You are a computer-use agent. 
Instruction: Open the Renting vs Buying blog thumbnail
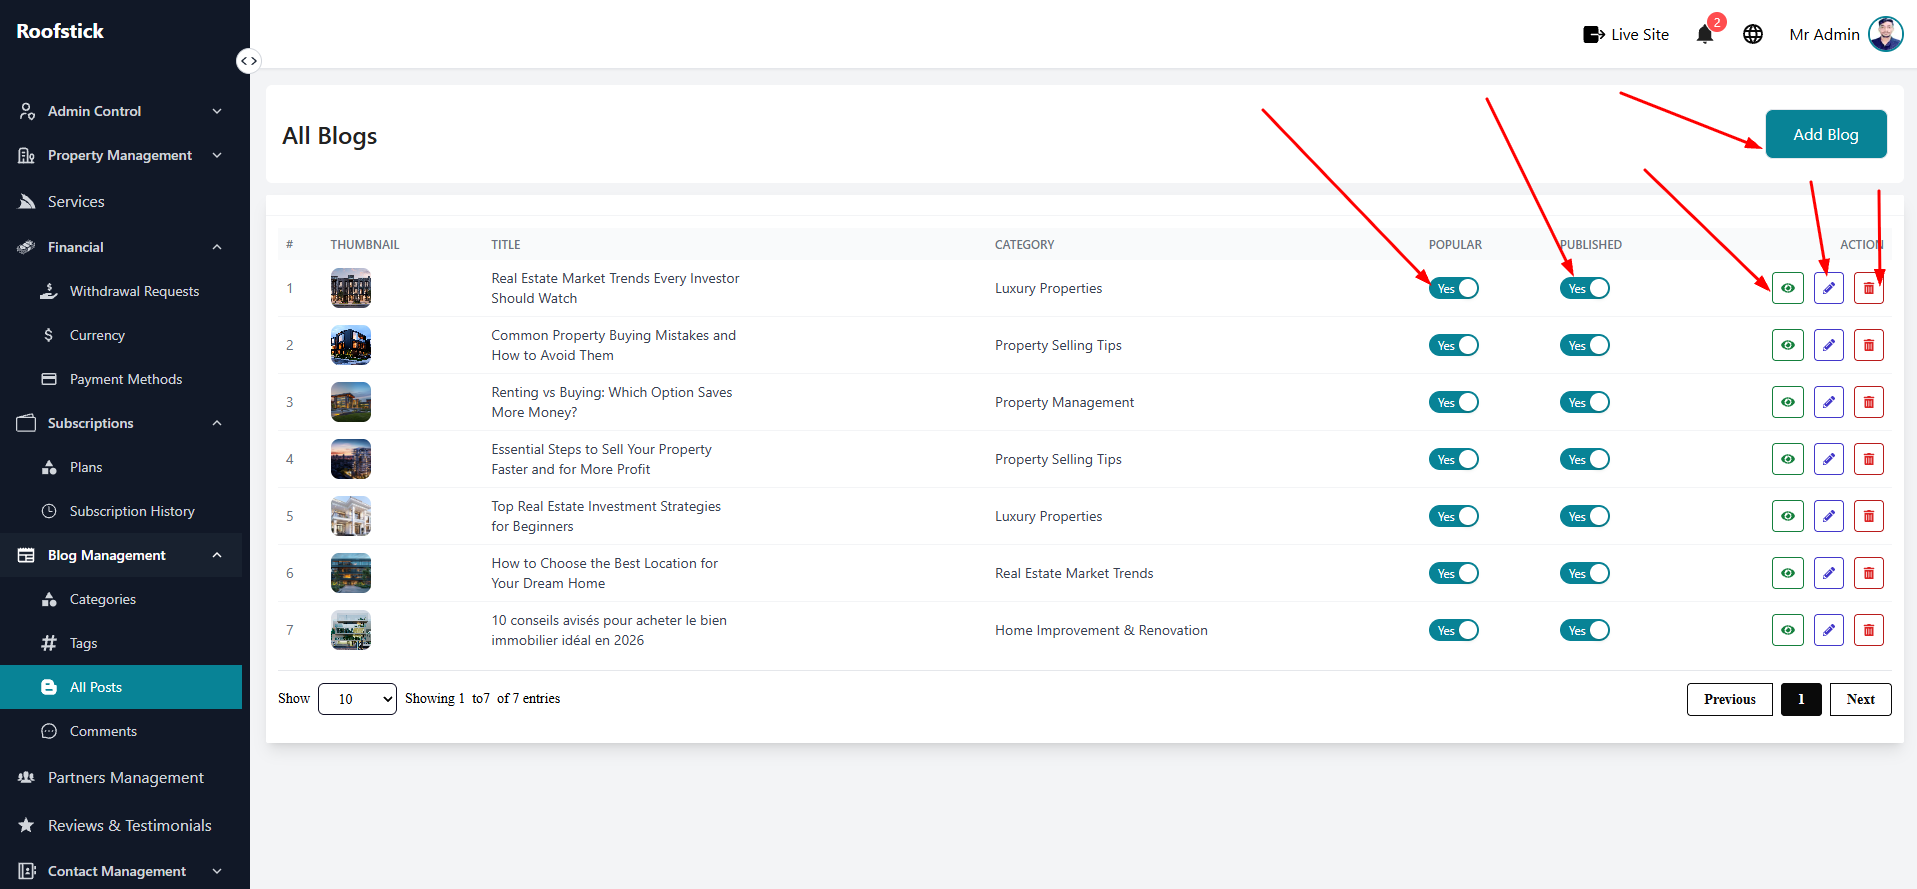click(351, 402)
